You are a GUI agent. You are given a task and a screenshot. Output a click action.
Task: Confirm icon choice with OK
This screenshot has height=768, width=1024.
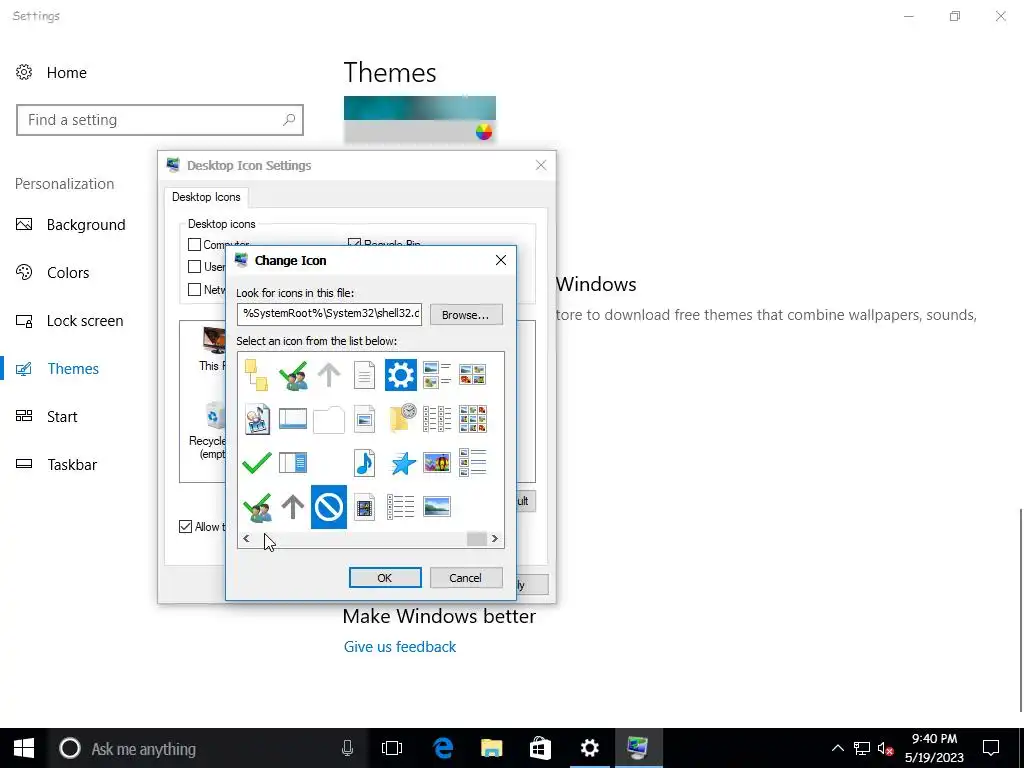[x=385, y=578]
